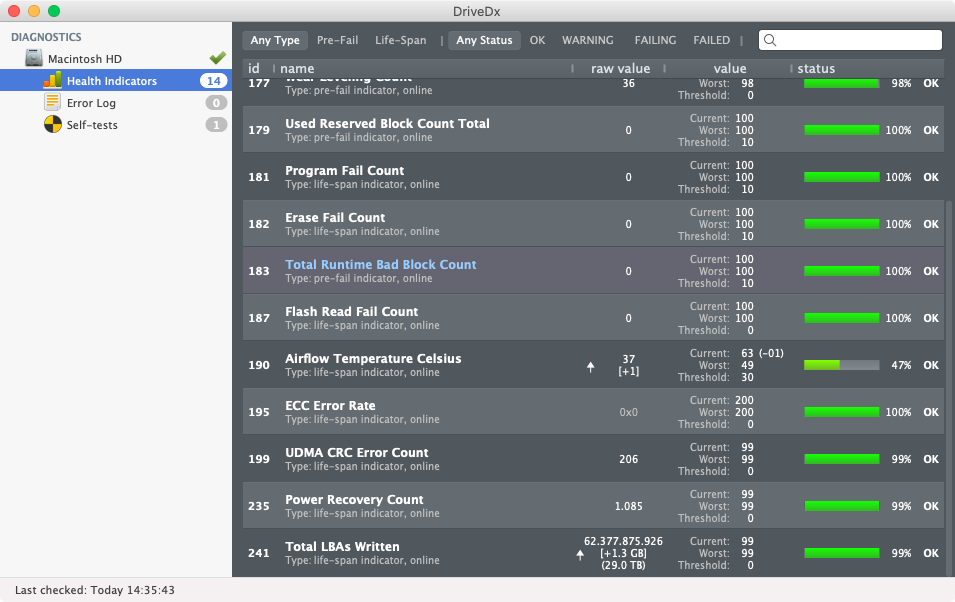This screenshot has width=955, height=602.
Task: Click the 0x0 raw value of ECC Error Rate
Action: tap(629, 412)
